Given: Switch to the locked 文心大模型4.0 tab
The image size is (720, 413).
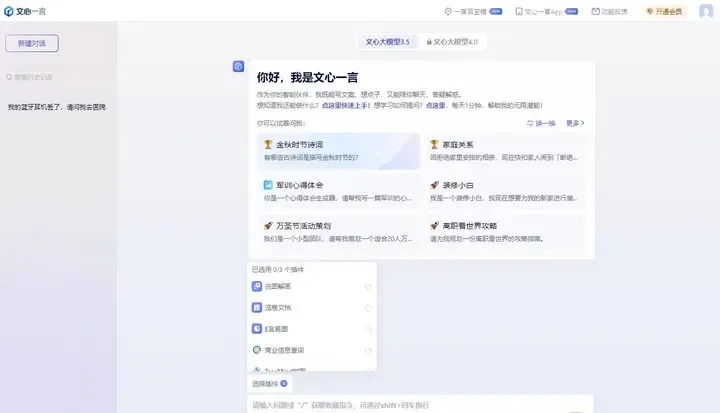Looking at the screenshot, I should coord(452,42).
